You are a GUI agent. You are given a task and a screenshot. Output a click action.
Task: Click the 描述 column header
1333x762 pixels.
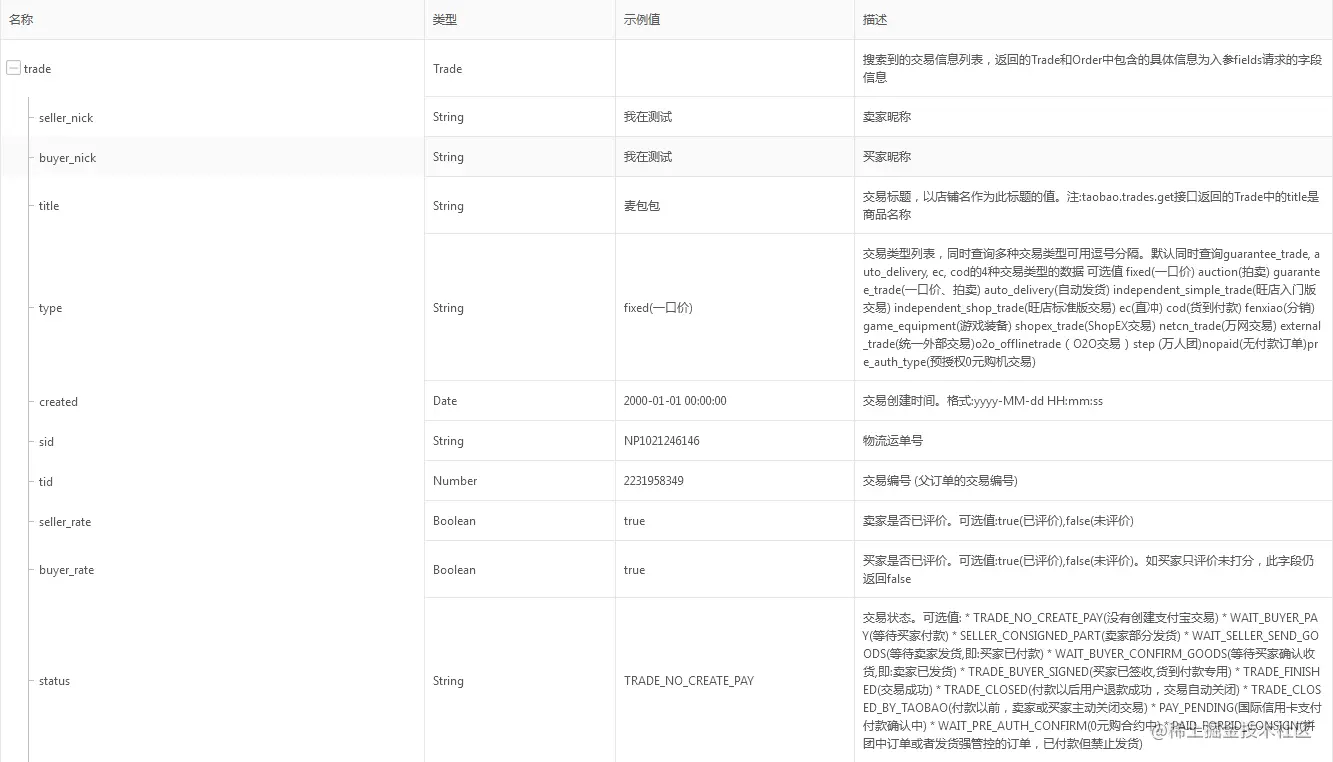point(873,19)
